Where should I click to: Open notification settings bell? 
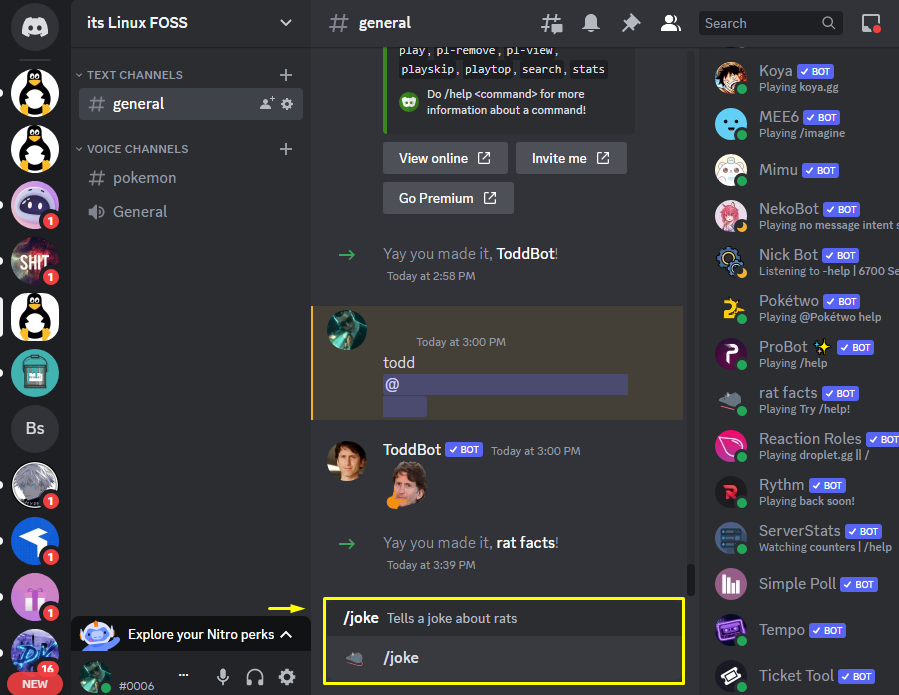coord(591,24)
